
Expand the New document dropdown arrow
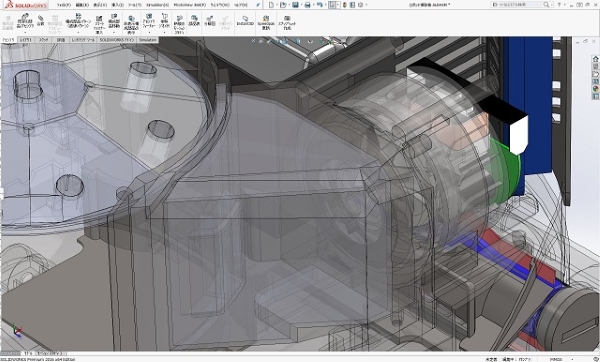tap(276, 5)
